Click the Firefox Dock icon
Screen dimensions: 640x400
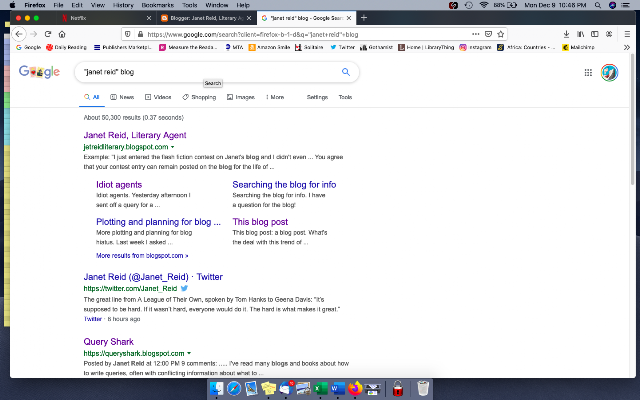[x=355, y=388]
